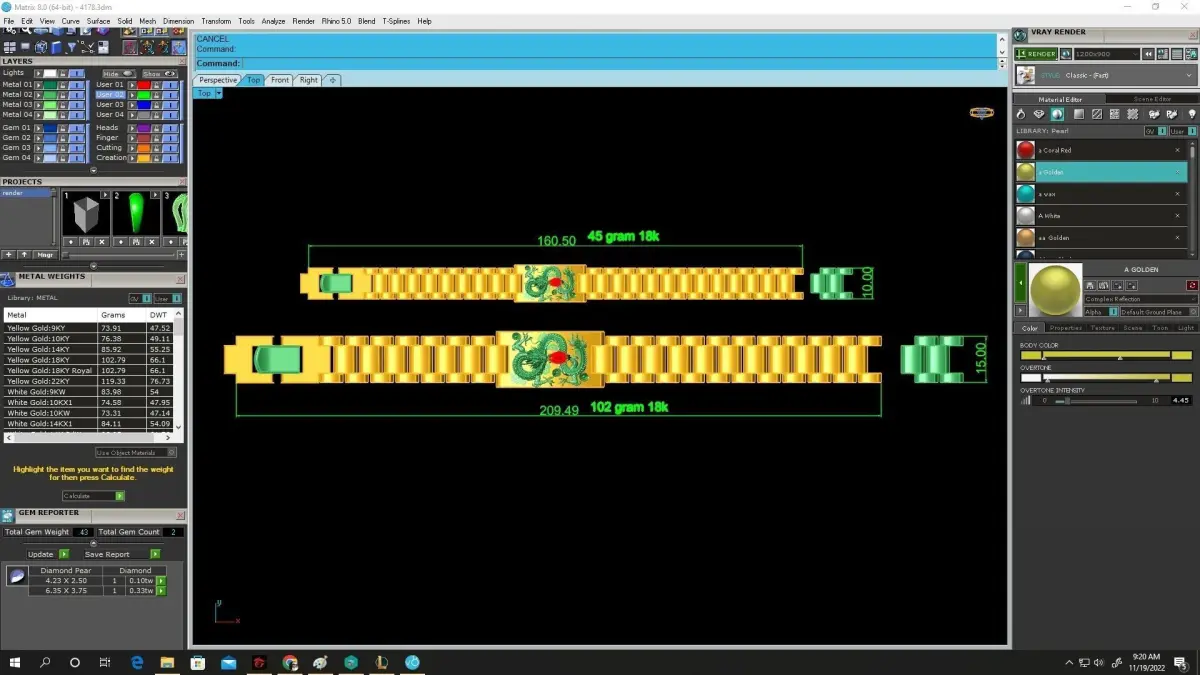Click the green RENDER button

click(x=1035, y=54)
